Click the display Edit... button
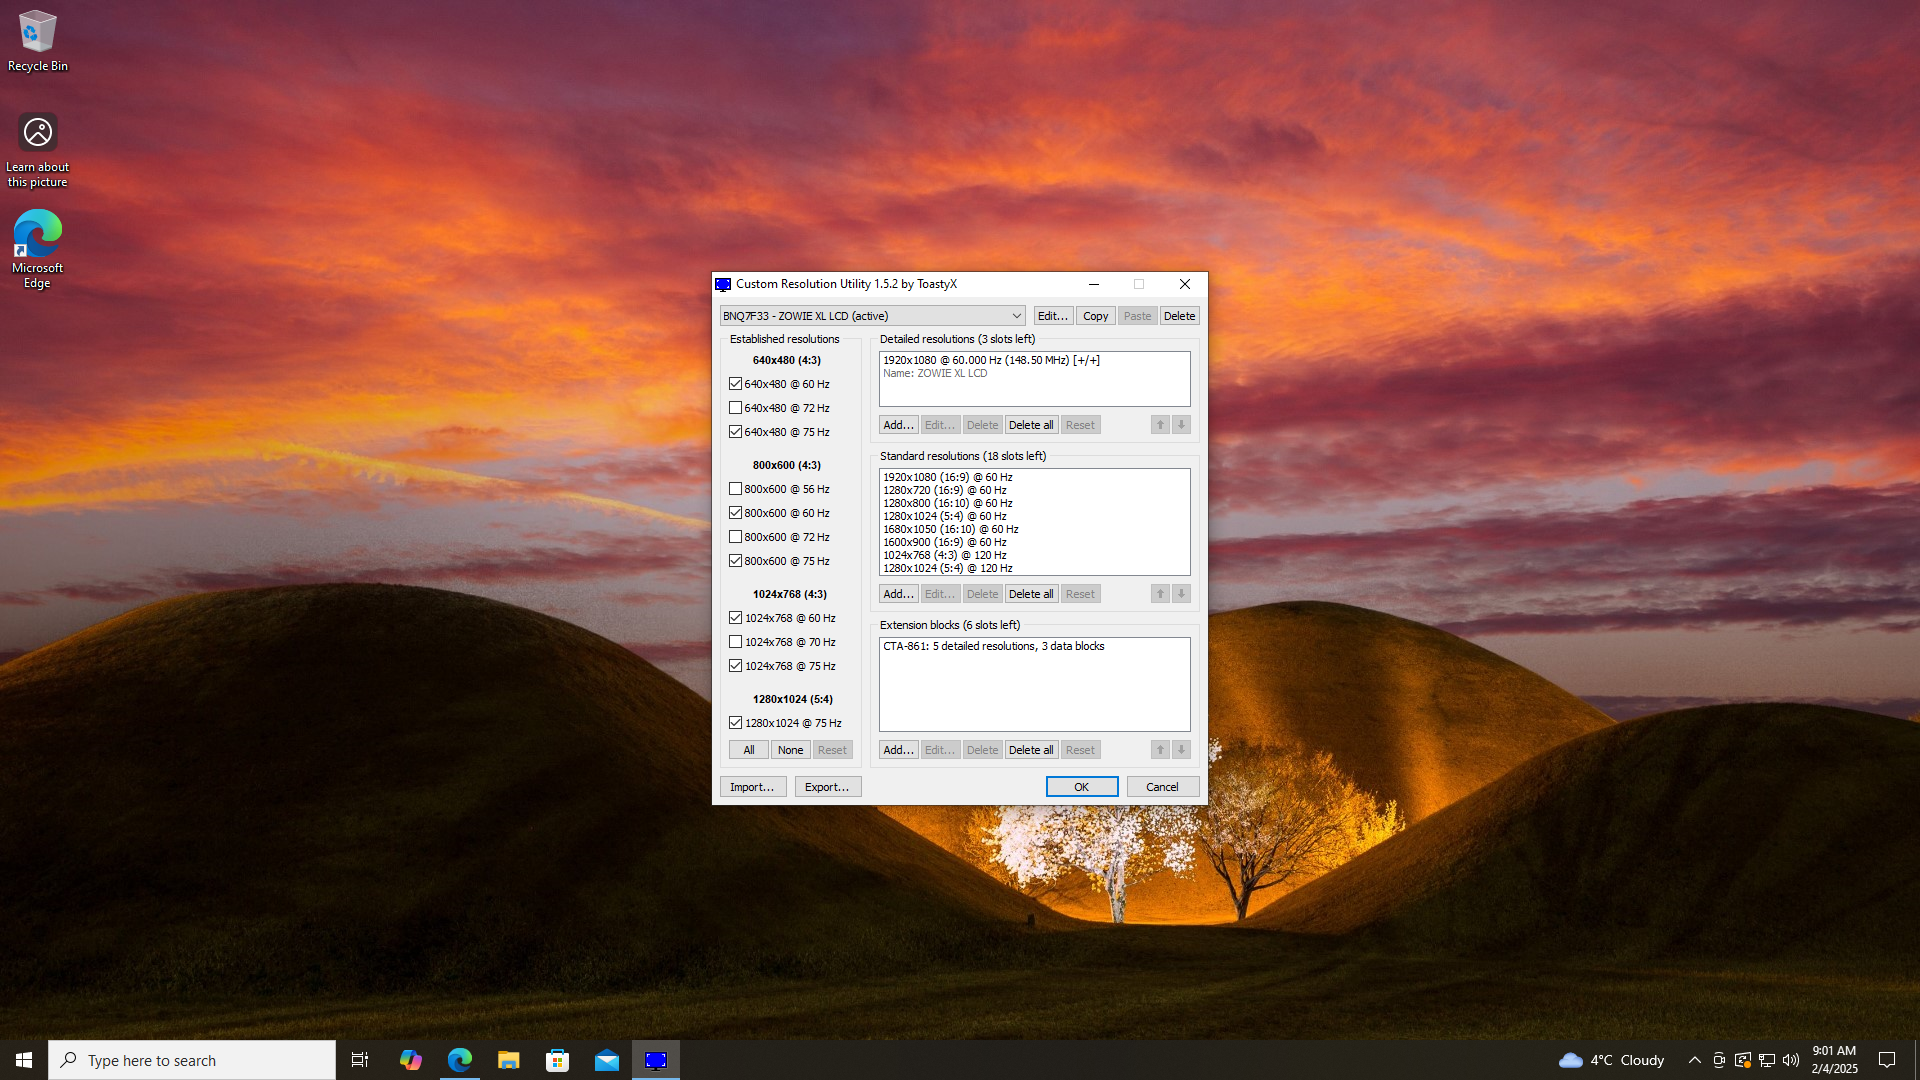This screenshot has height=1080, width=1920. [1053, 316]
